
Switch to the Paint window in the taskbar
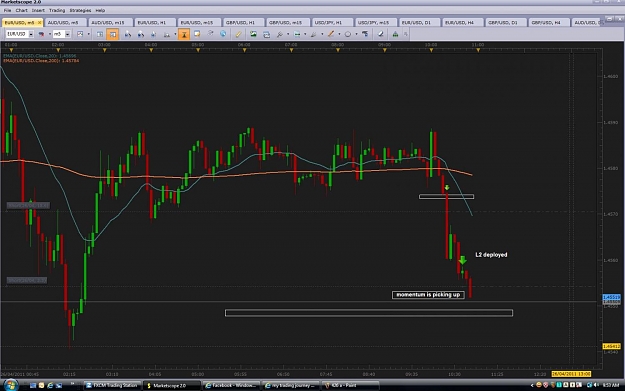(x=350, y=385)
